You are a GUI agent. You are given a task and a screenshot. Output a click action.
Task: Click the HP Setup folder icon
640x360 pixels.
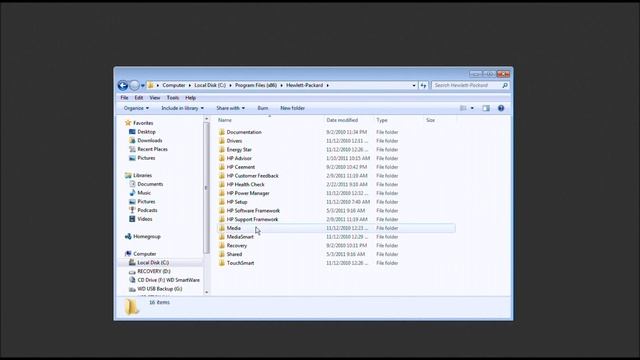coord(222,202)
